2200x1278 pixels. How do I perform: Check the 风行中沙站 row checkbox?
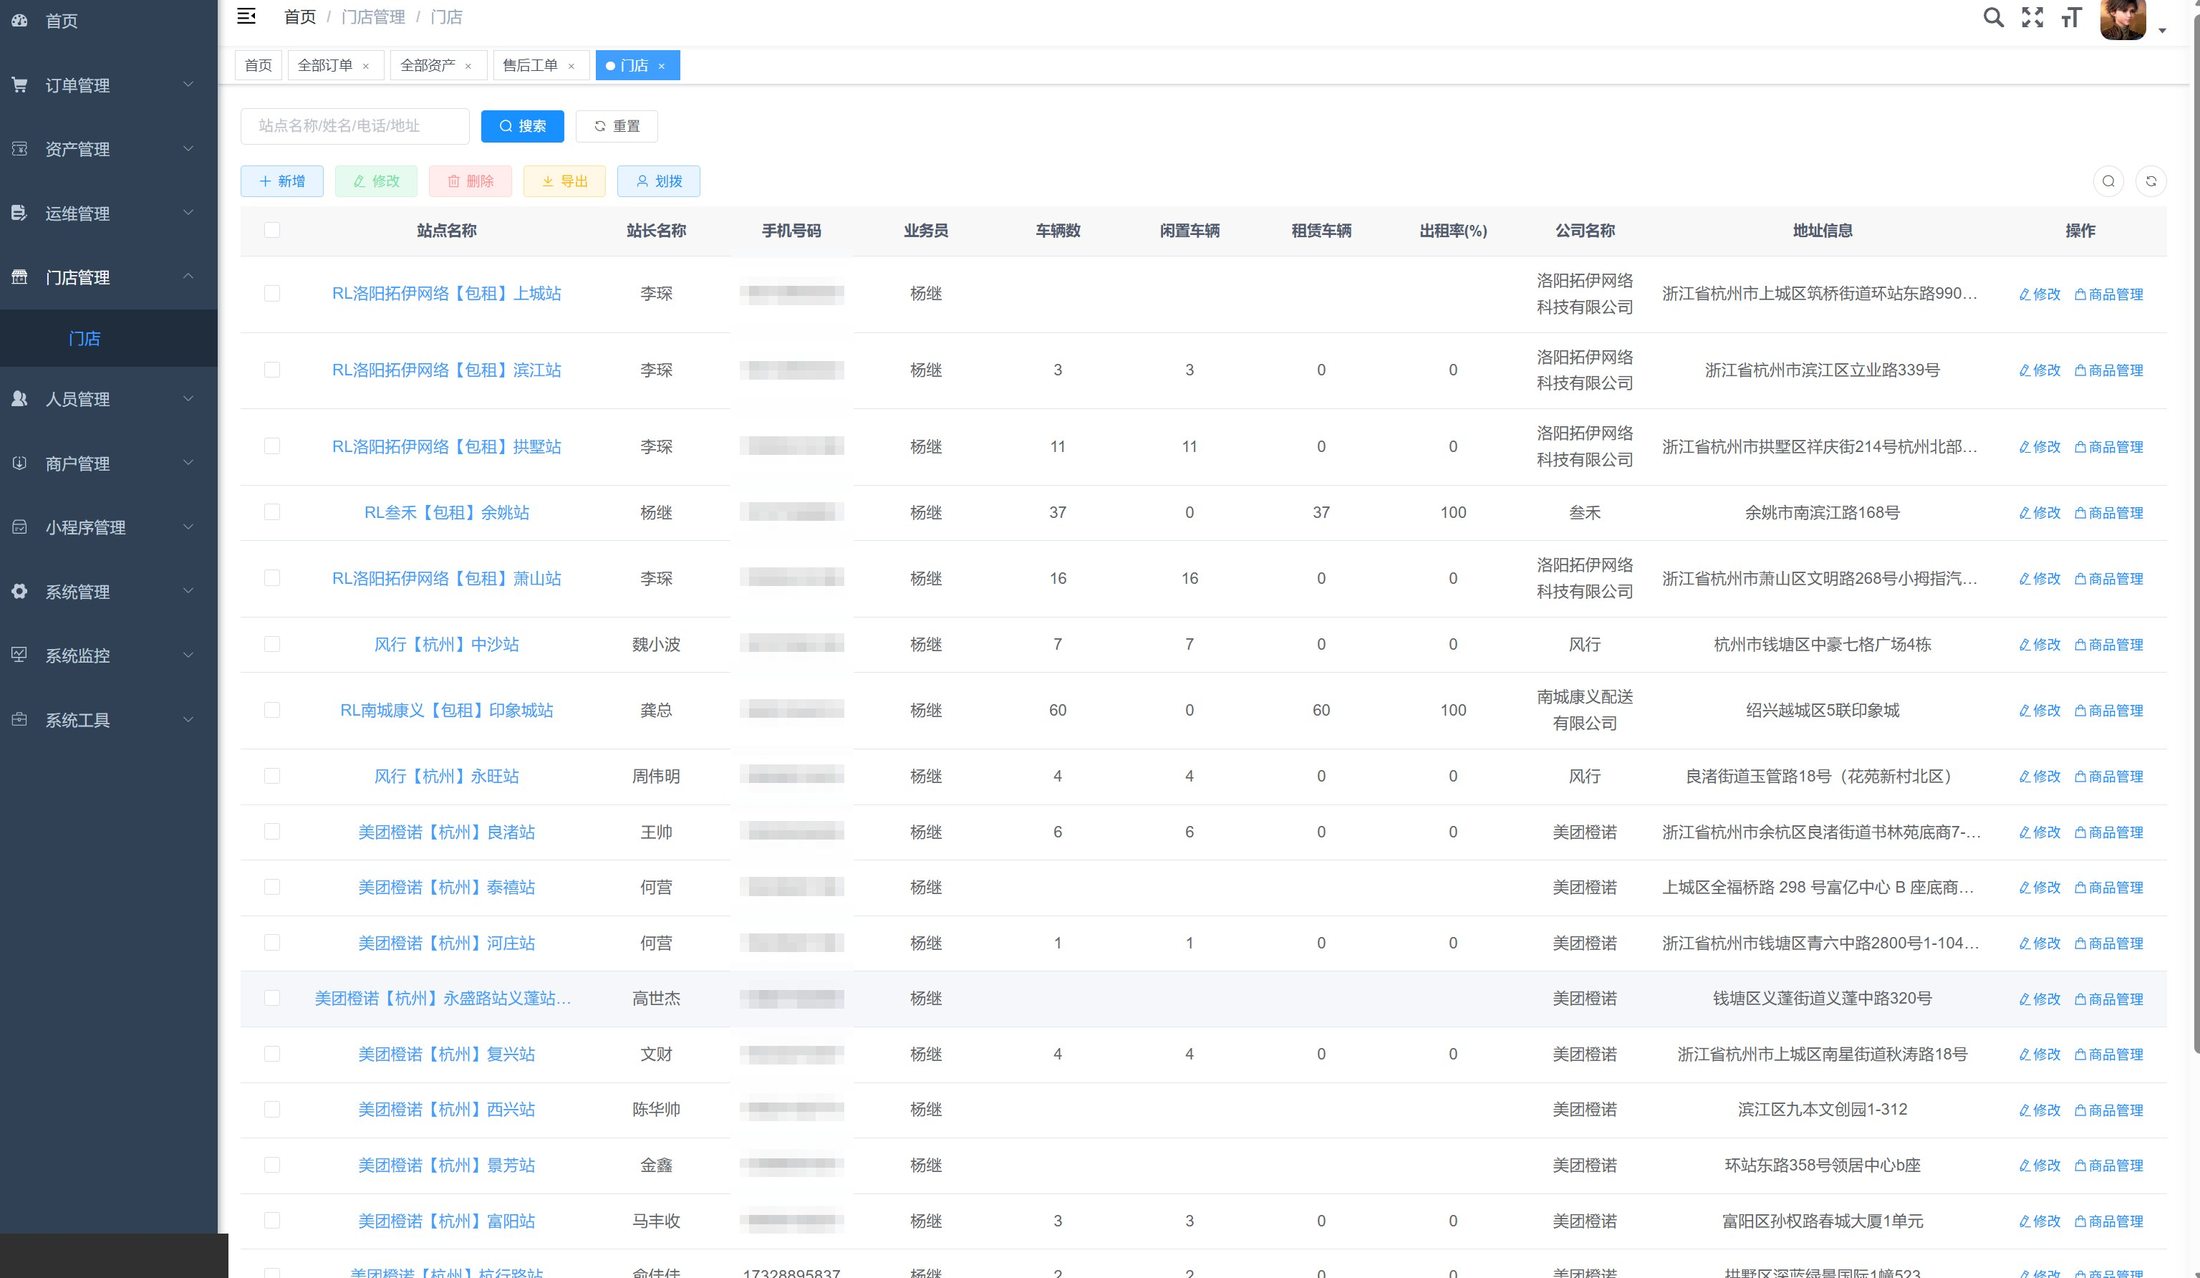coord(272,645)
